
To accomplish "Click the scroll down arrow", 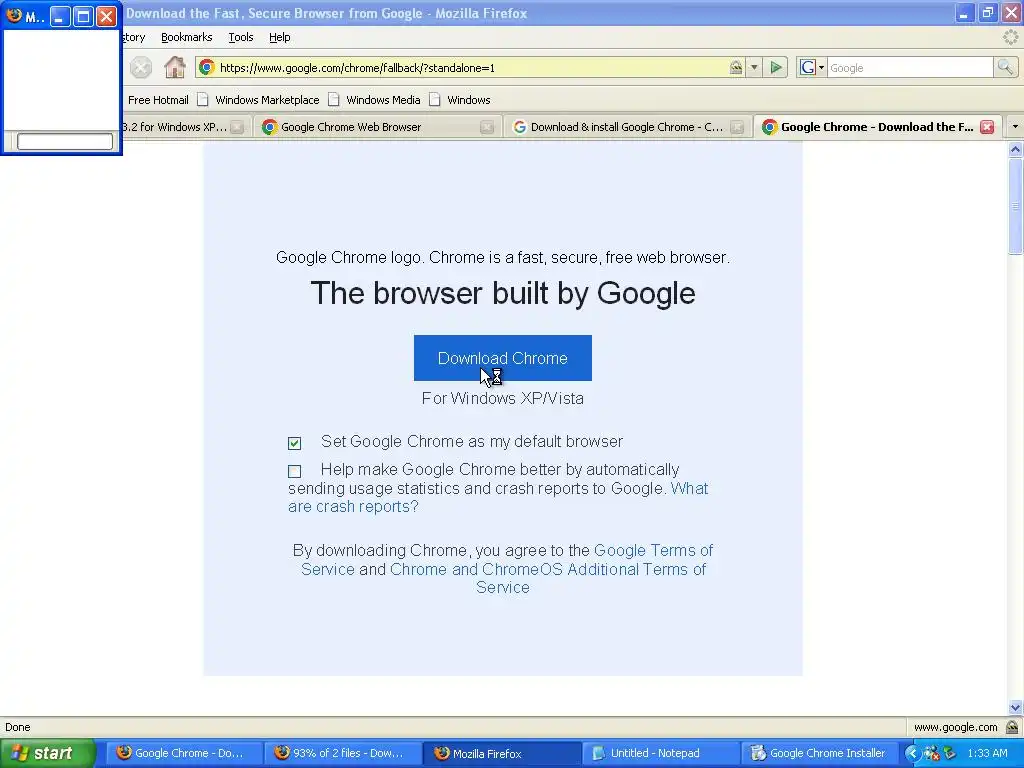I will (1015, 707).
